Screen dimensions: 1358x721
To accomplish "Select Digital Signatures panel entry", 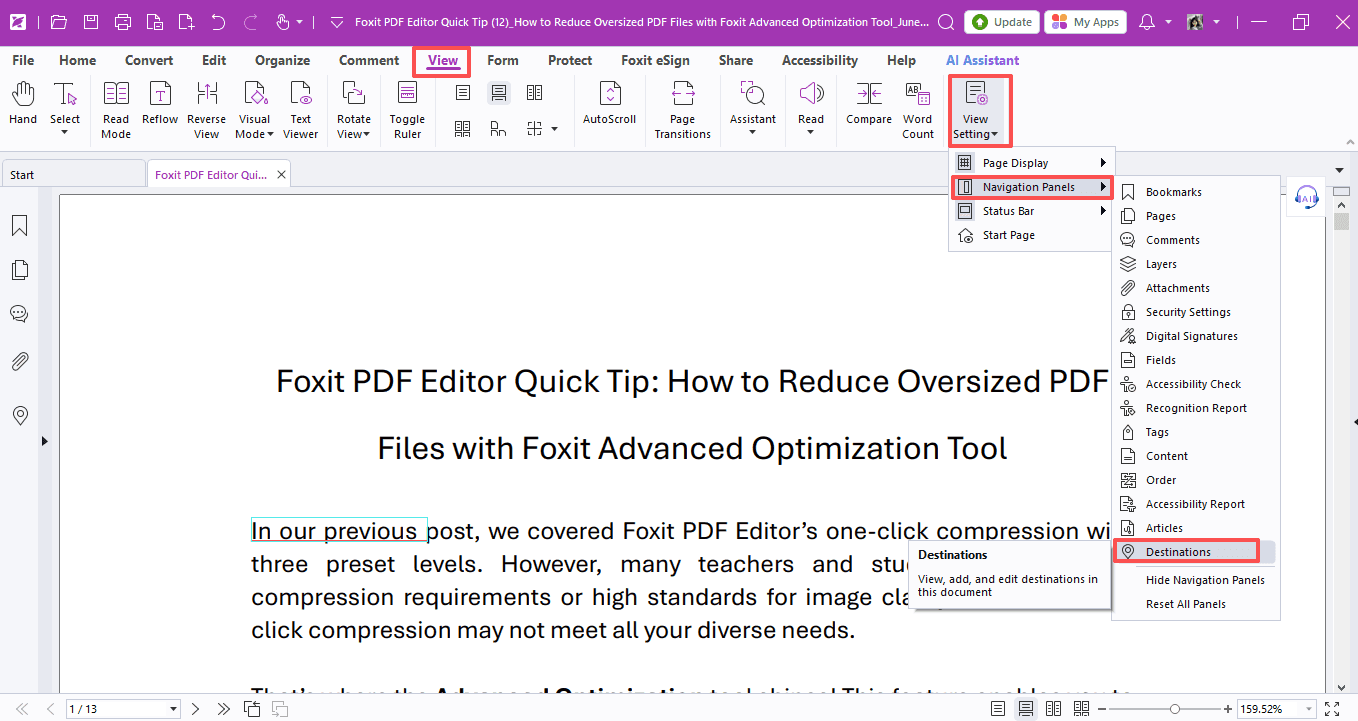I will tap(1196, 336).
